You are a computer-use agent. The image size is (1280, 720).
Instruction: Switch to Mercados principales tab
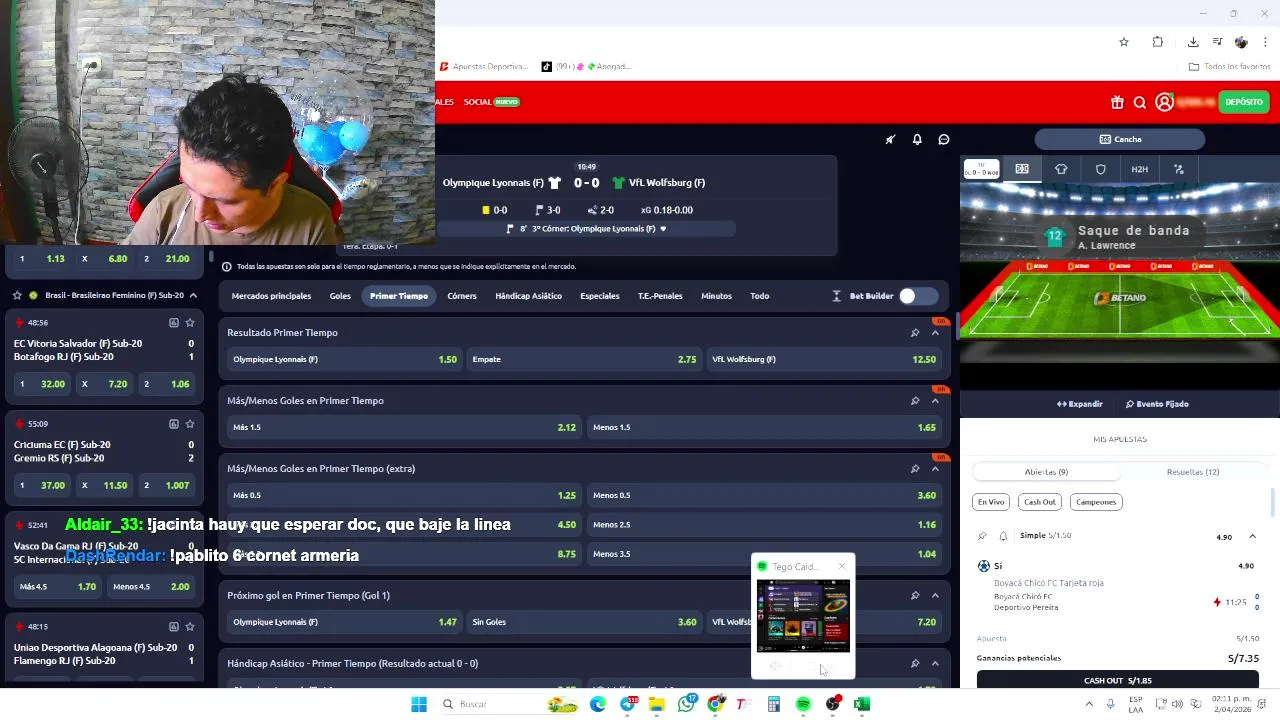(x=271, y=296)
